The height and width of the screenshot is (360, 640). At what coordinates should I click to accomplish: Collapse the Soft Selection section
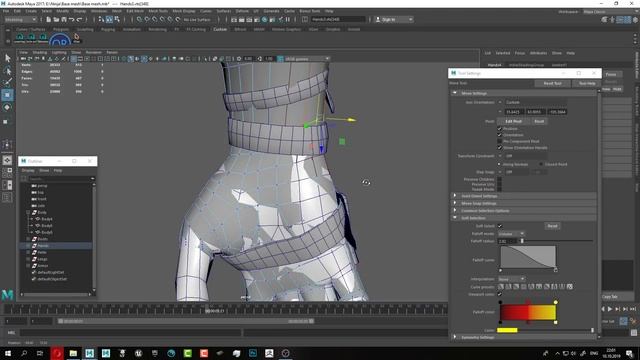pyautogui.click(x=455, y=218)
